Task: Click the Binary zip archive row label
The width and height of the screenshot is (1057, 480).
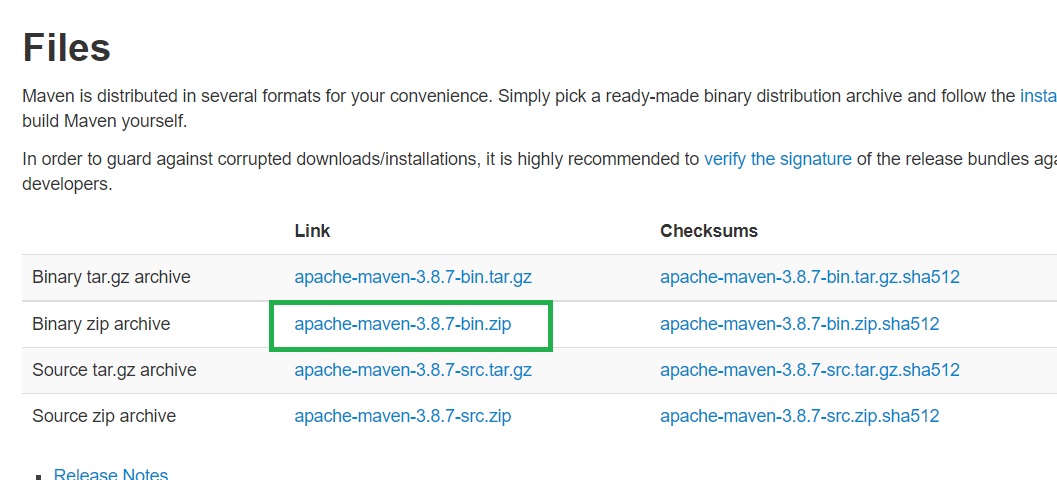Action: pos(101,324)
